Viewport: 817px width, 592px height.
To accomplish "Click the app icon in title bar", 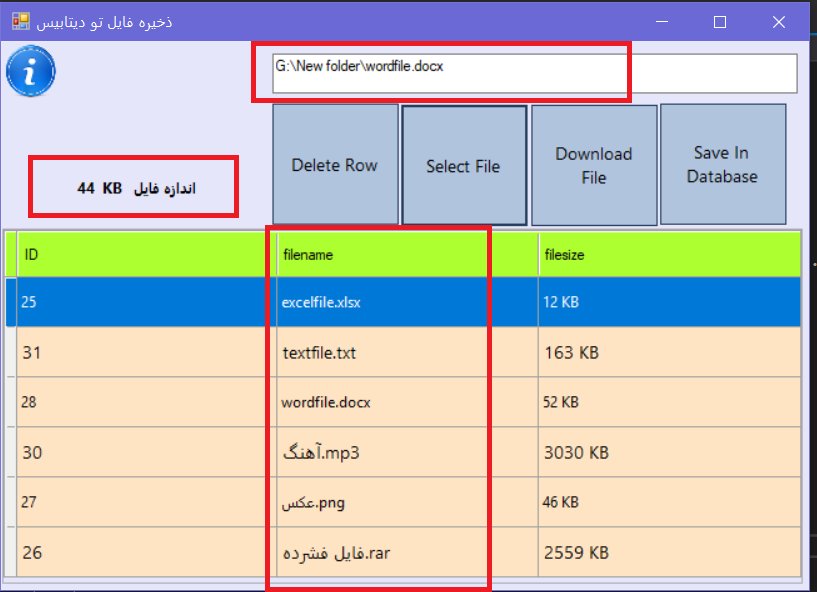I will [21, 21].
